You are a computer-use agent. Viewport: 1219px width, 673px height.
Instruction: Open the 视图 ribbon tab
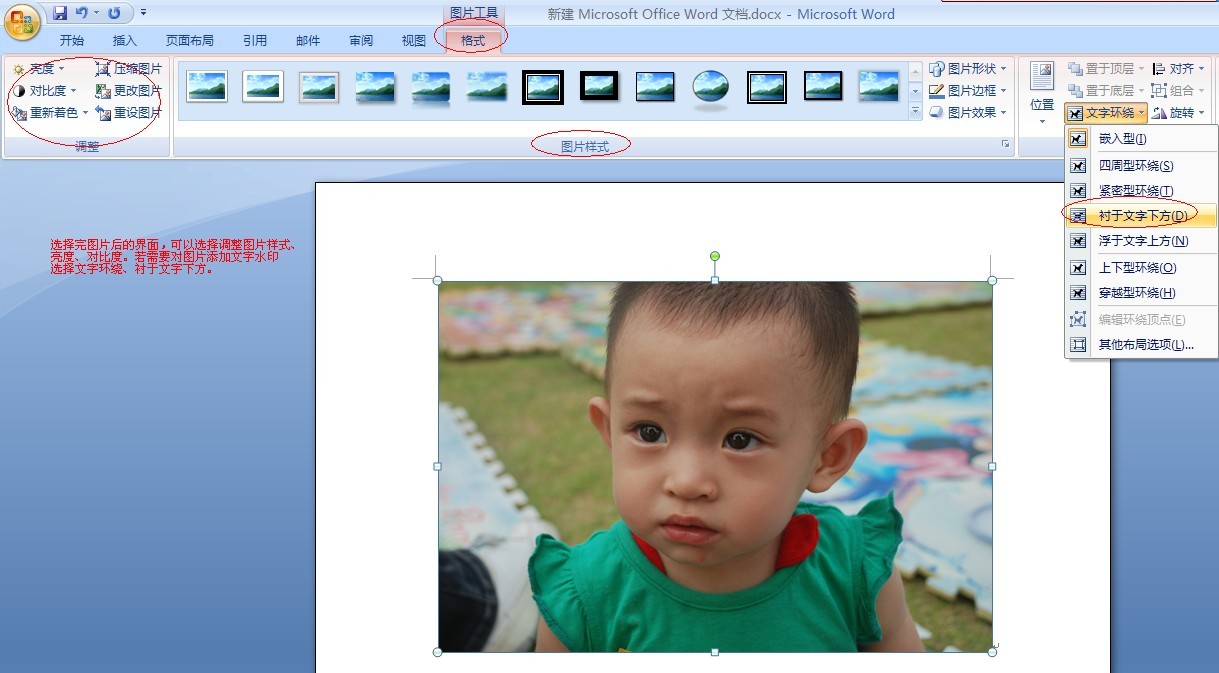pos(414,40)
